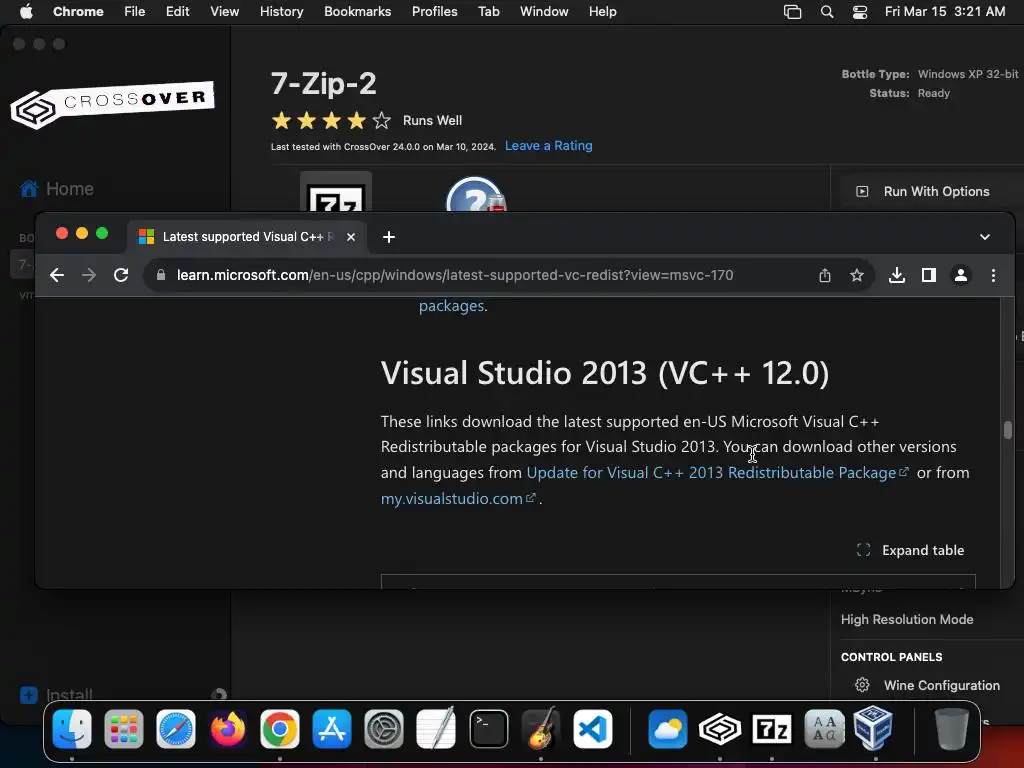Viewport: 1024px width, 768px height.
Task: Open Chrome profile avatar
Action: [961, 275]
